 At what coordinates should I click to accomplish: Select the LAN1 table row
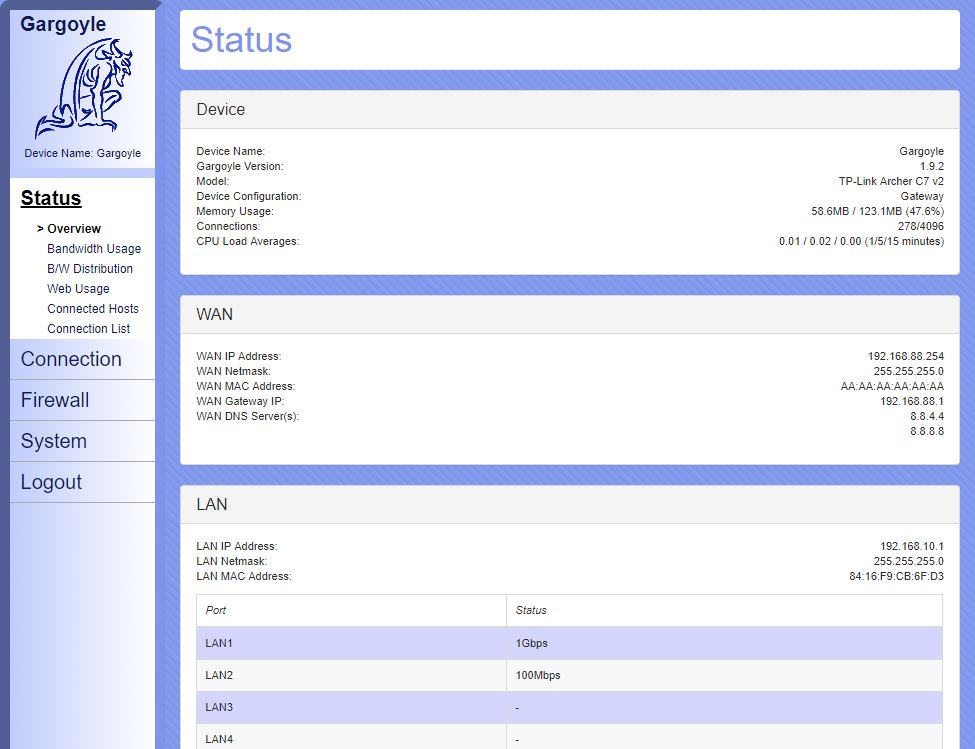(569, 643)
